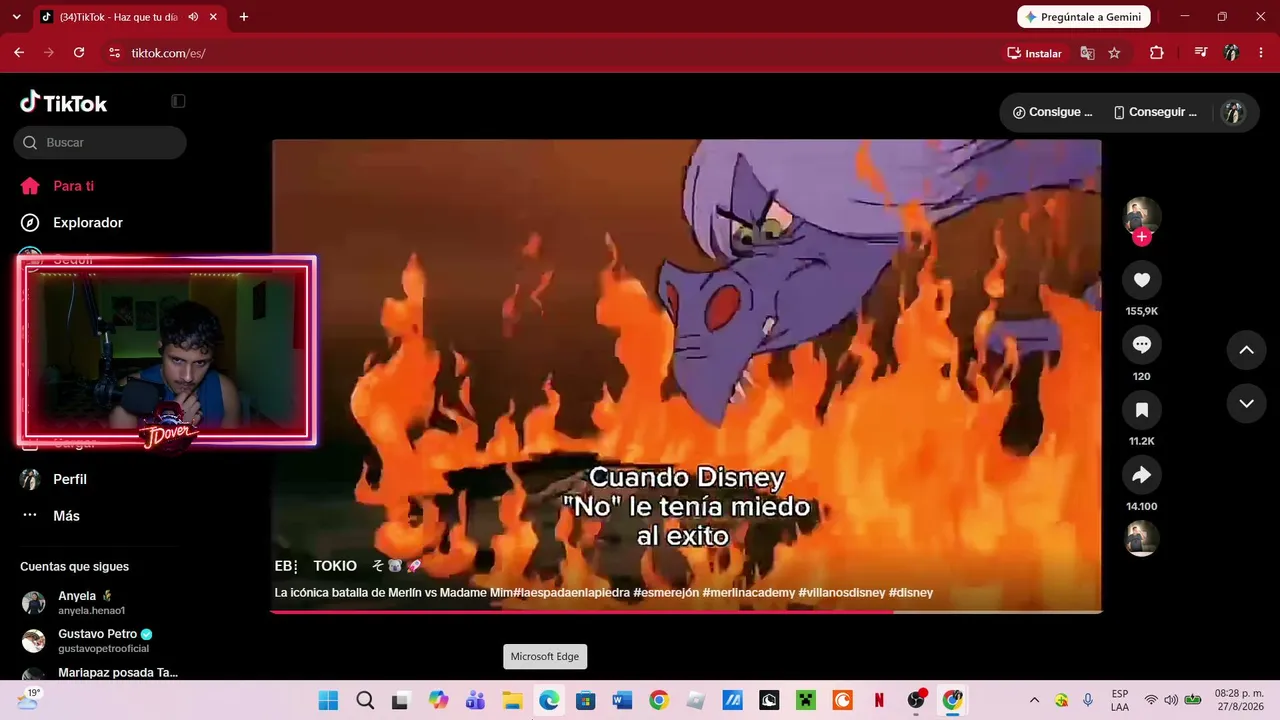This screenshot has width=1280, height=720.
Task: Share the video using the arrow icon
Action: click(1142, 475)
